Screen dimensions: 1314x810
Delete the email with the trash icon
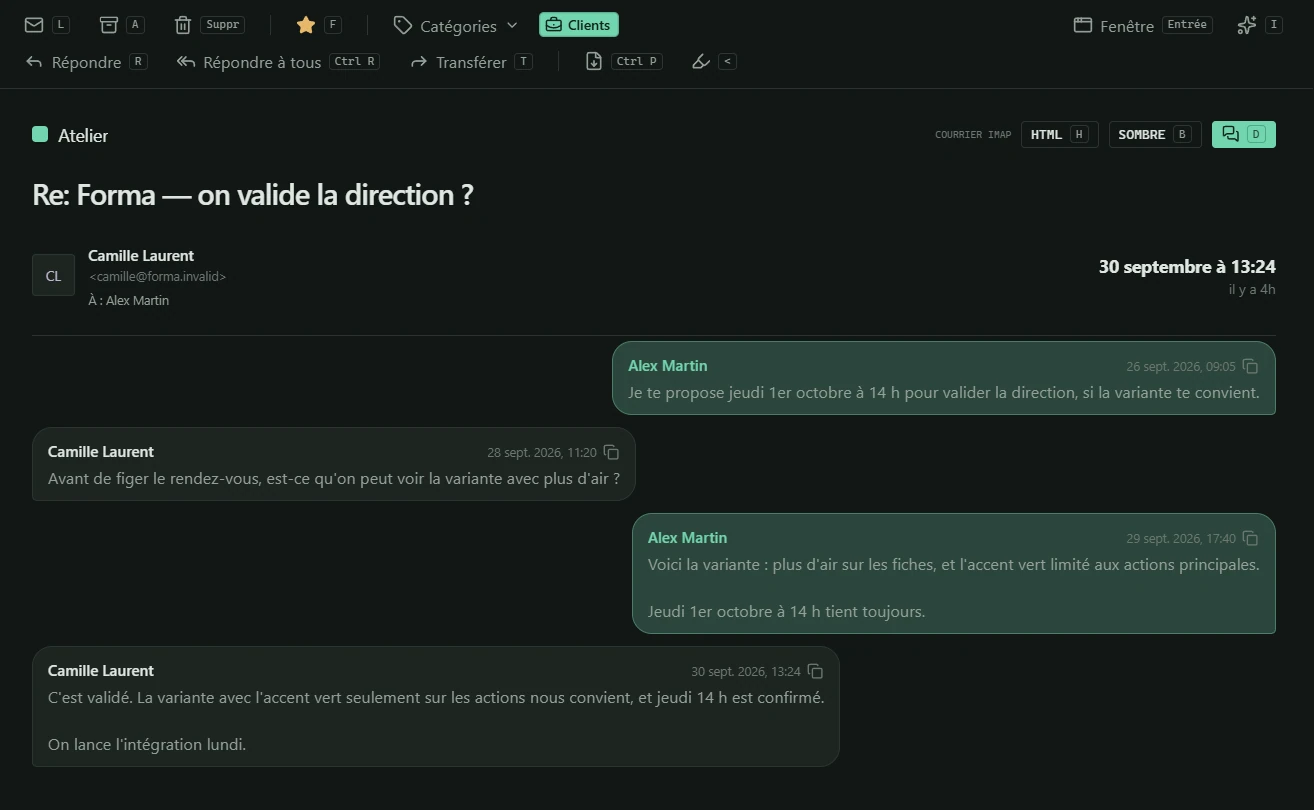(183, 25)
